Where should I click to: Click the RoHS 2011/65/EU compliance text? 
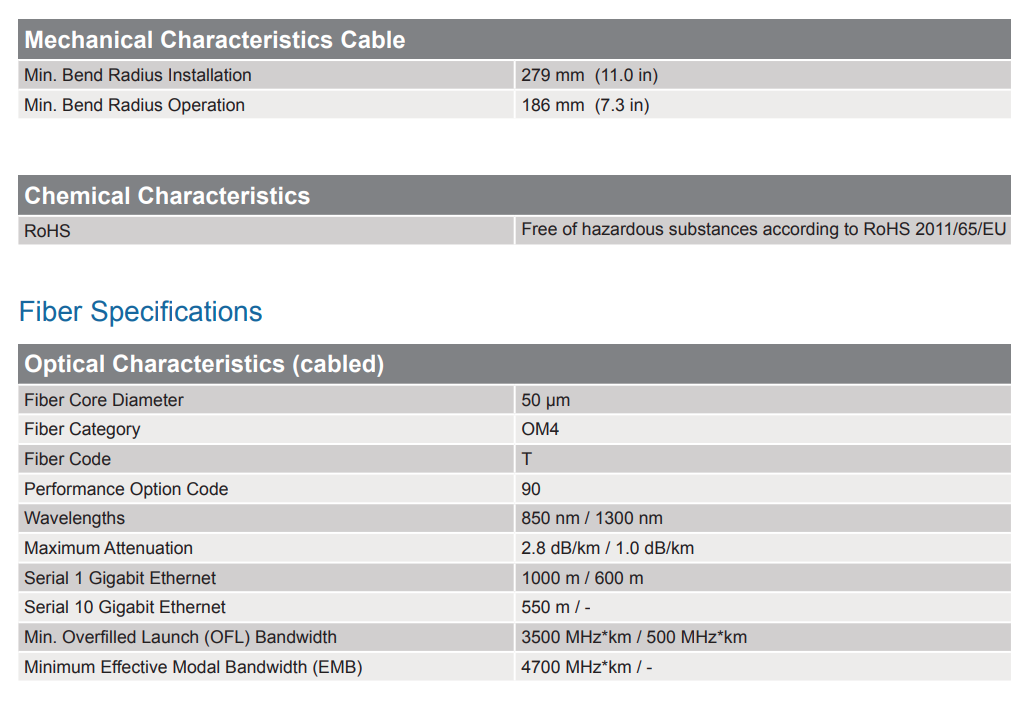[x=763, y=230]
